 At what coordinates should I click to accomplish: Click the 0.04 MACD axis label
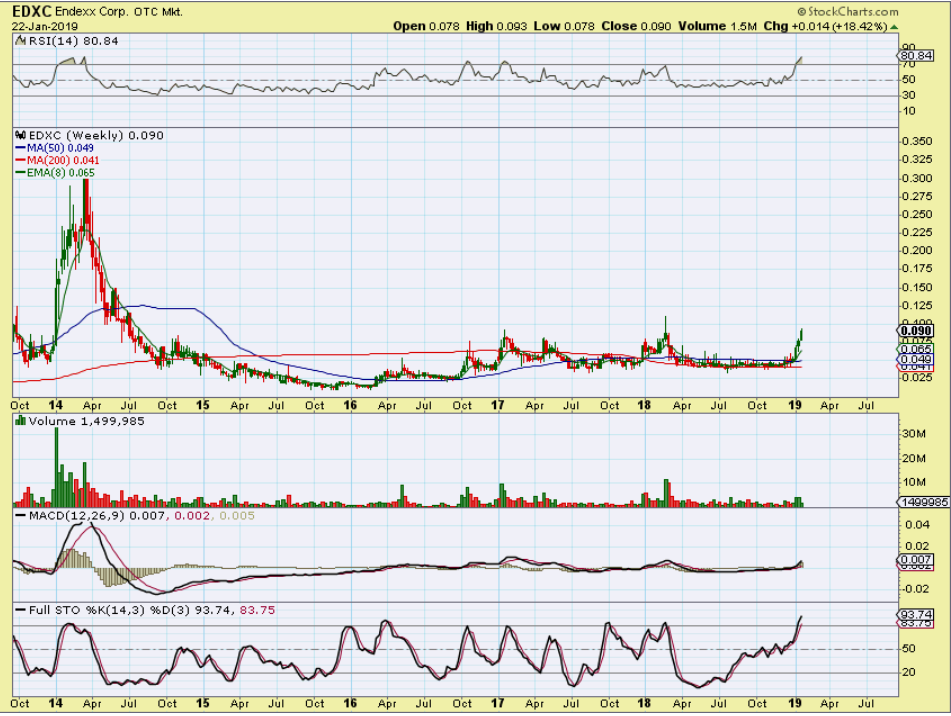[916, 525]
